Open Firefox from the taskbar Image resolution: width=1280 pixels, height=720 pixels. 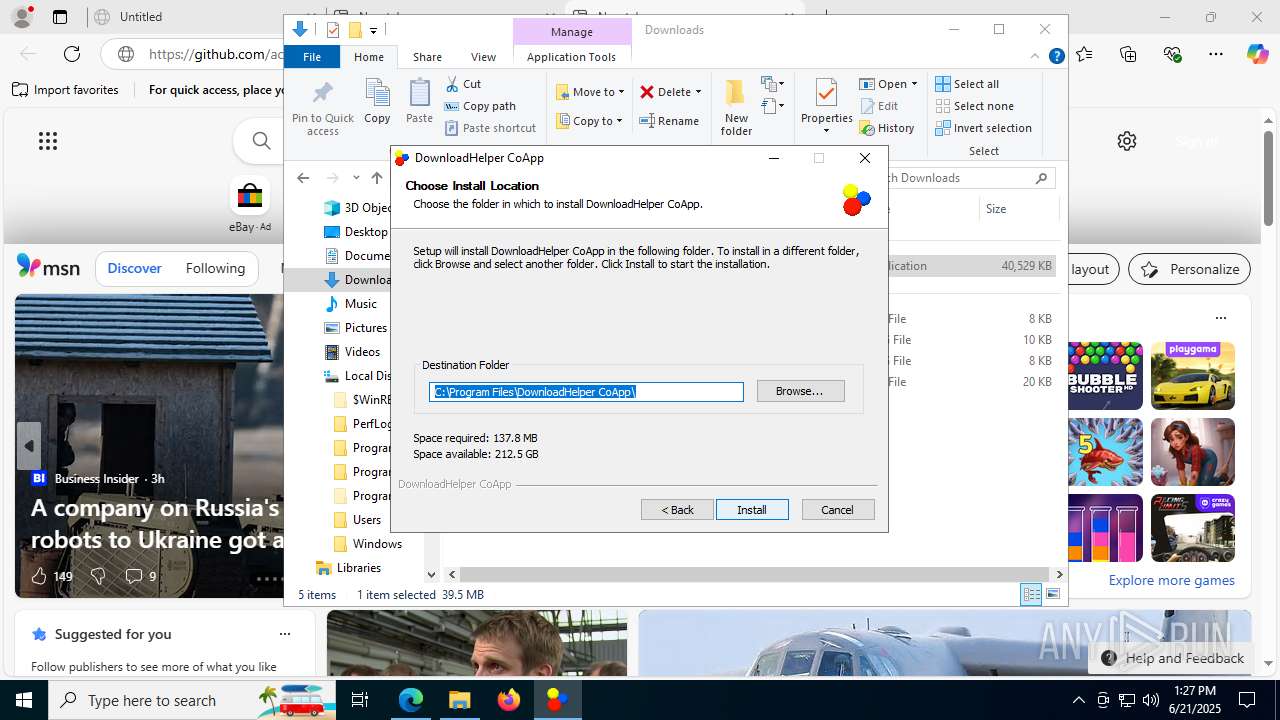[509, 700]
